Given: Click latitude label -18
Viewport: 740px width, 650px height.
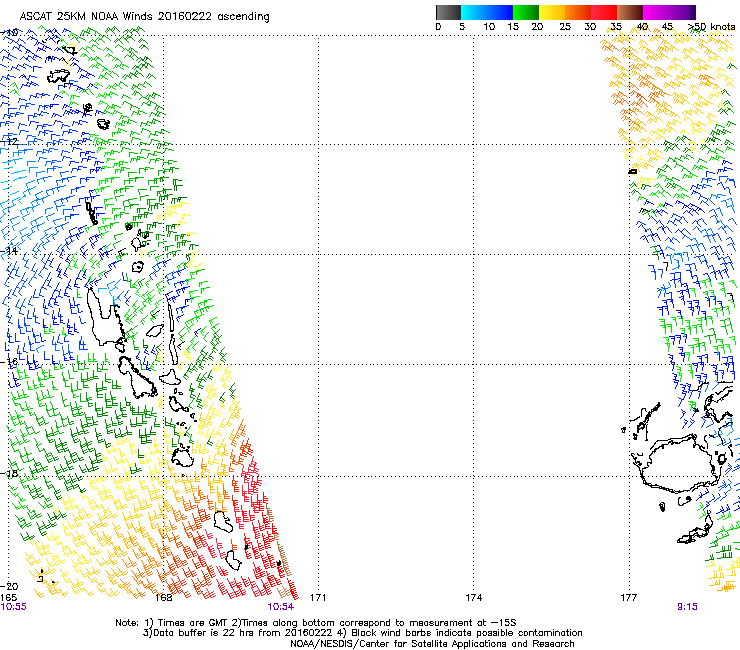Looking at the screenshot, I should [x=9, y=473].
